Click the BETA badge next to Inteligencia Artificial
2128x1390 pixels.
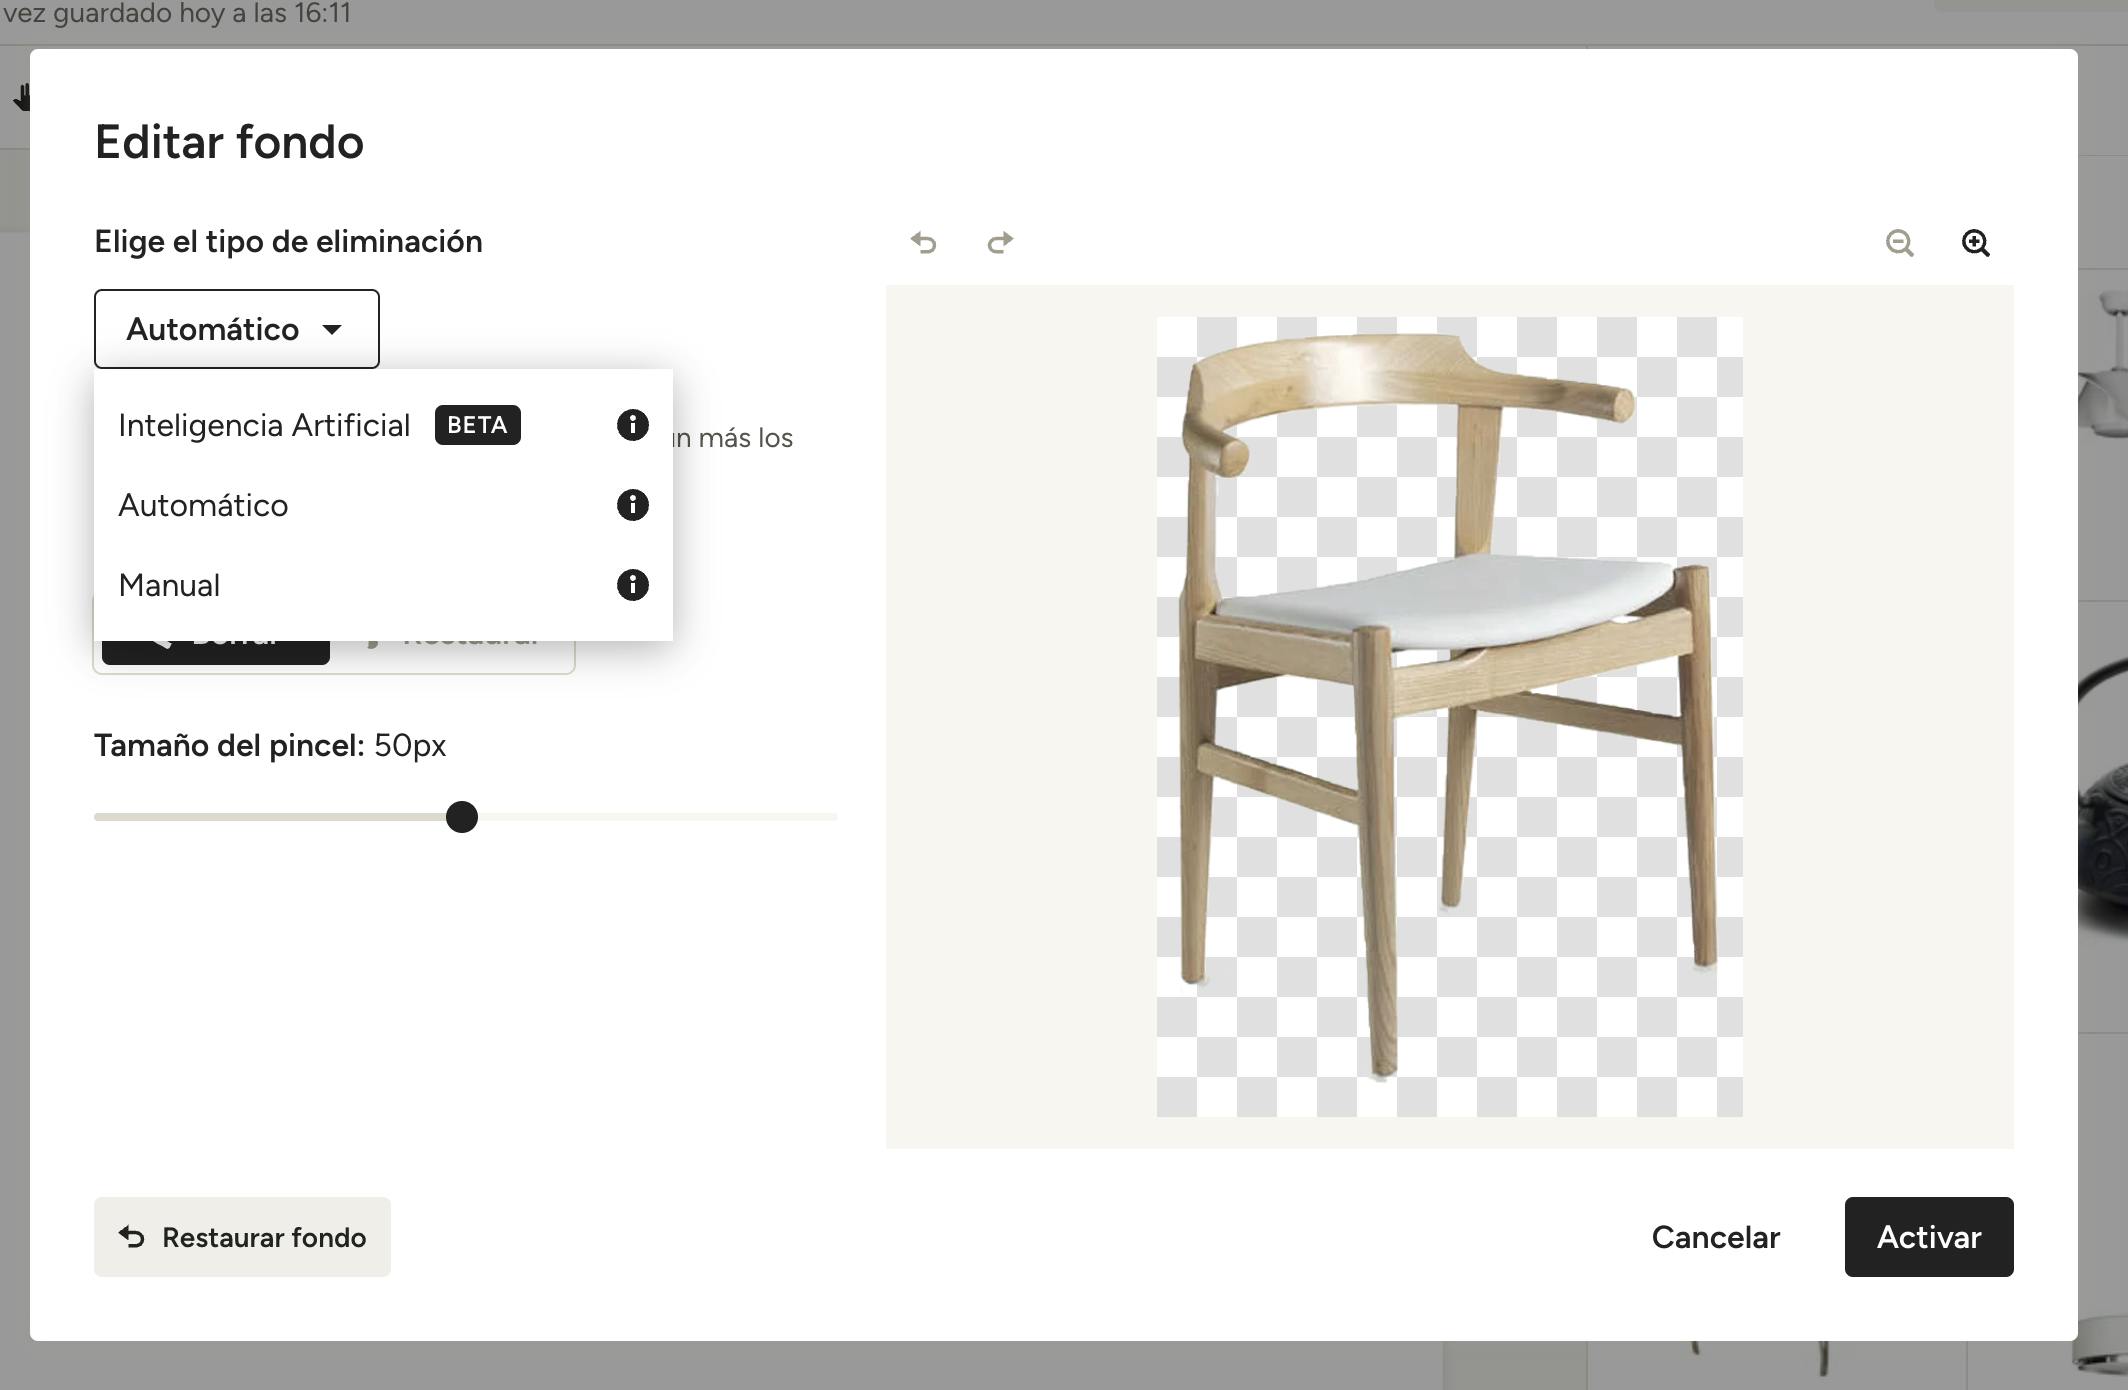(x=477, y=425)
